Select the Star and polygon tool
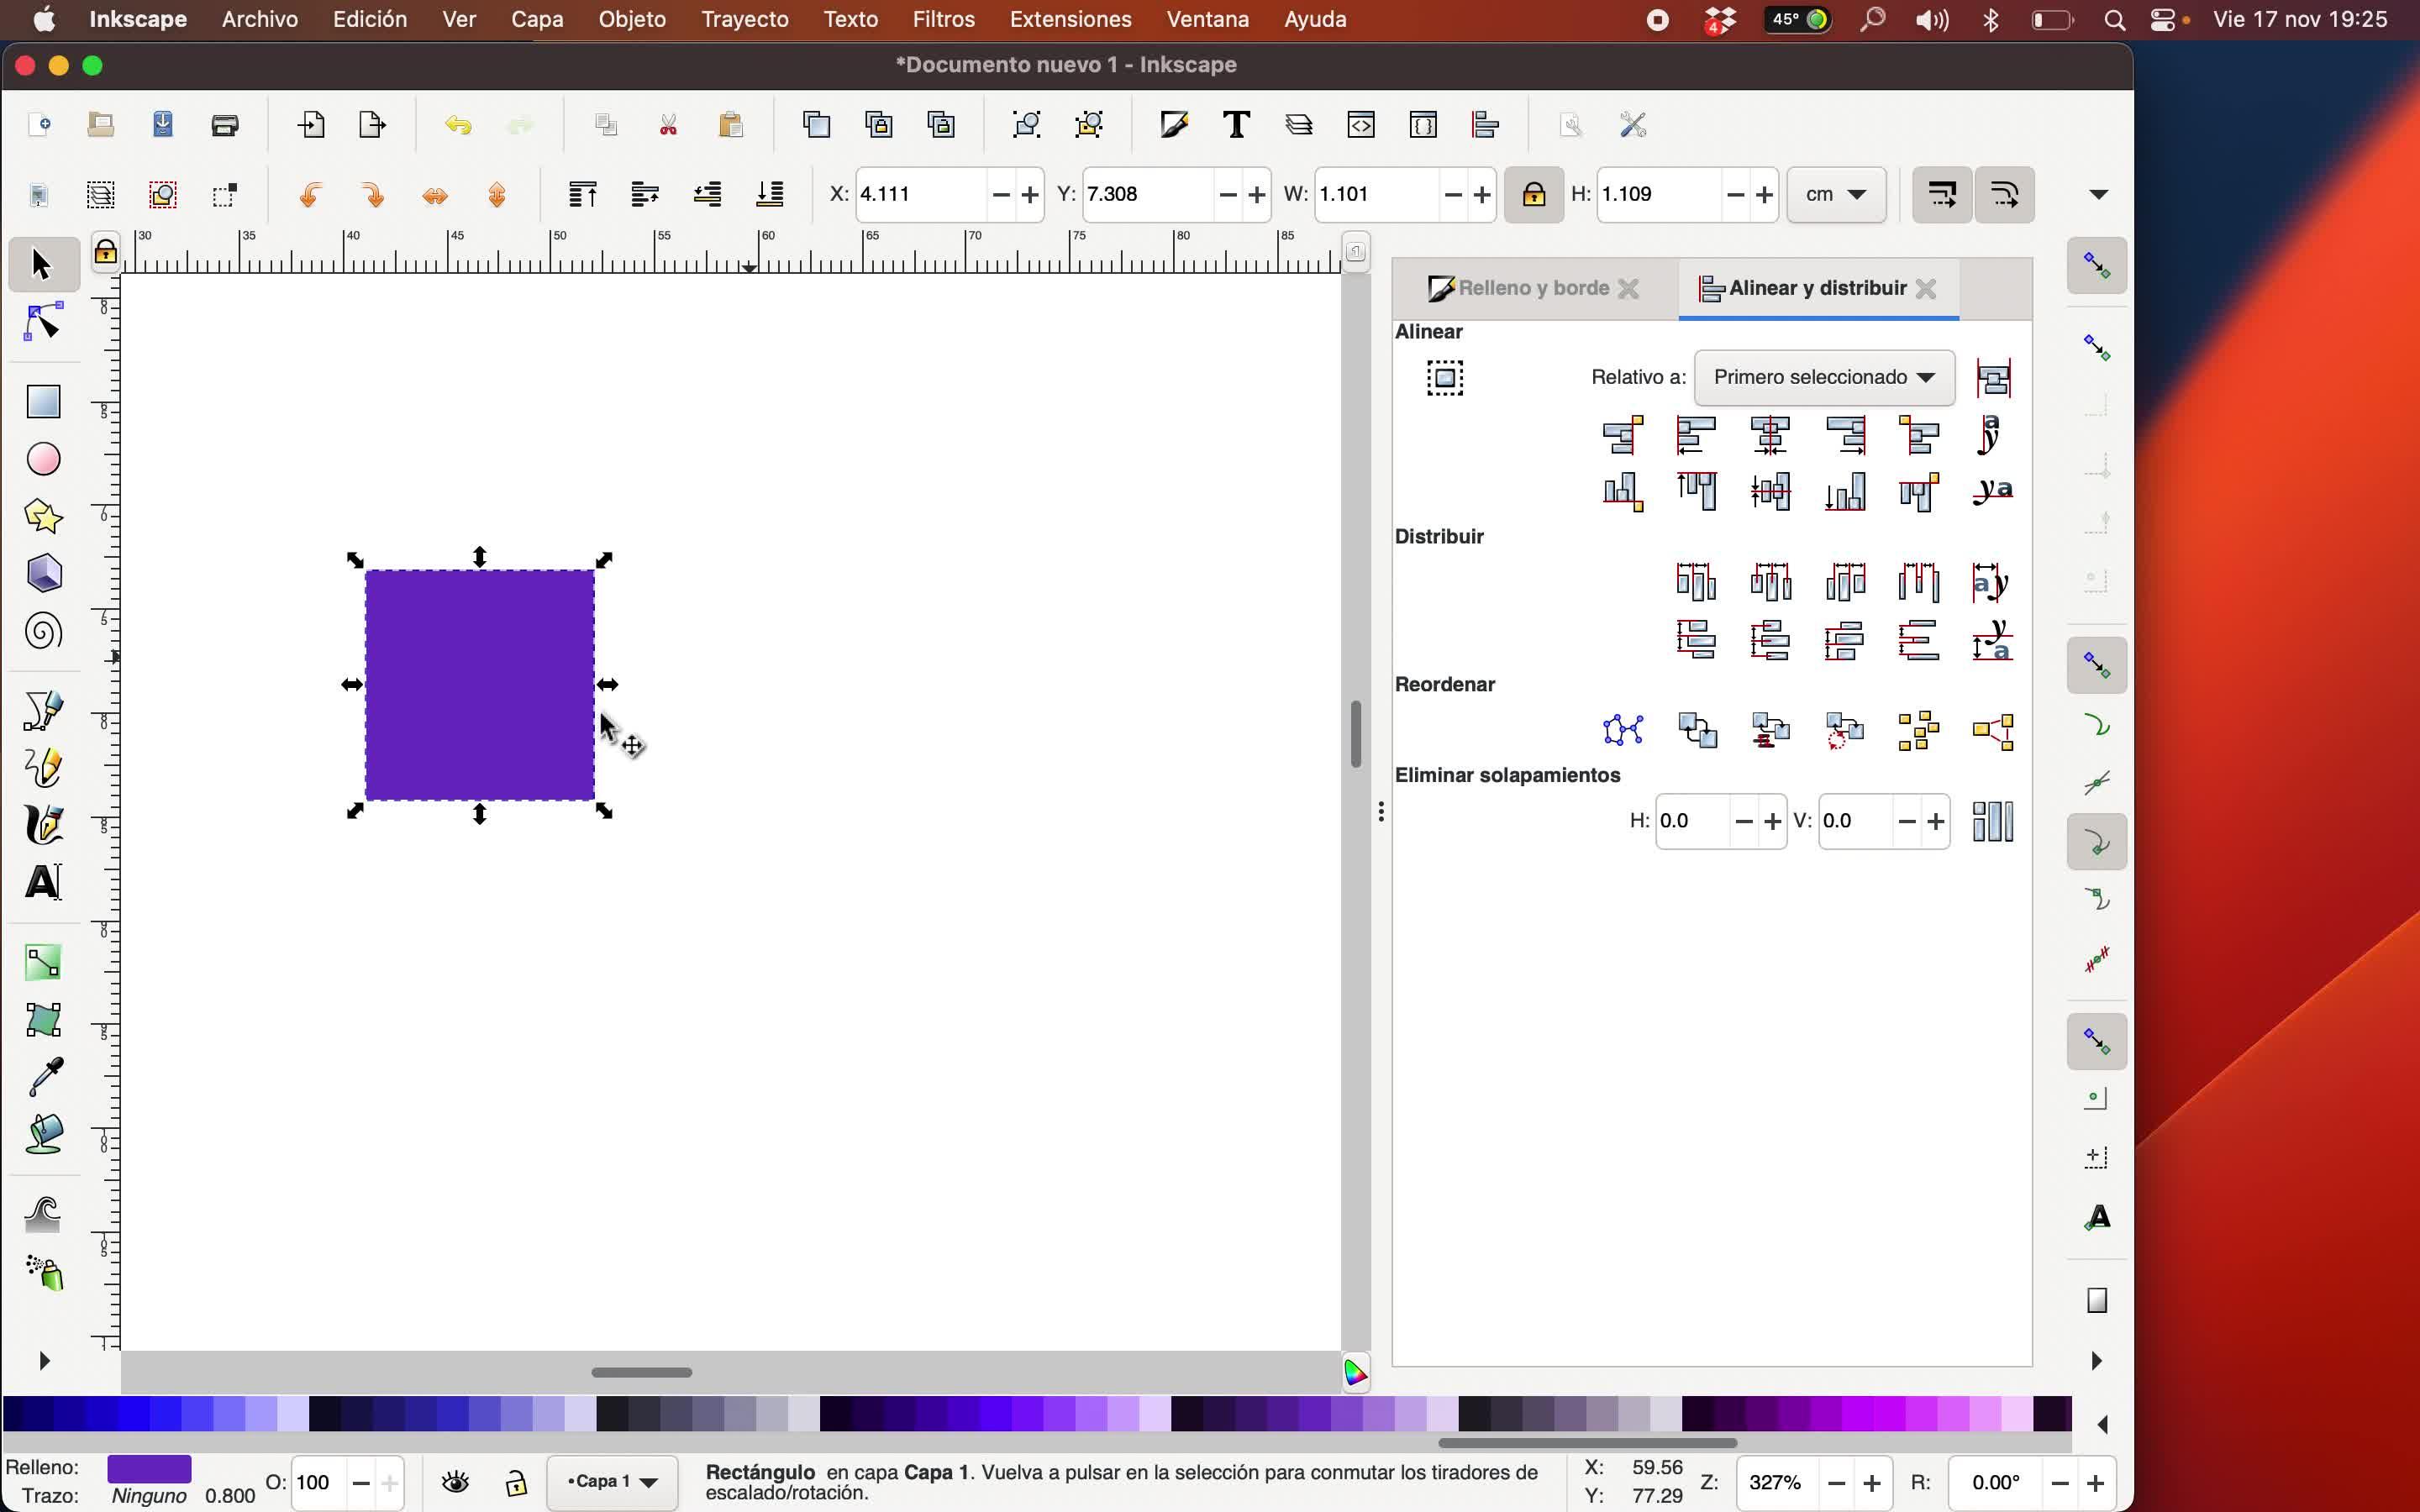 click(x=43, y=516)
